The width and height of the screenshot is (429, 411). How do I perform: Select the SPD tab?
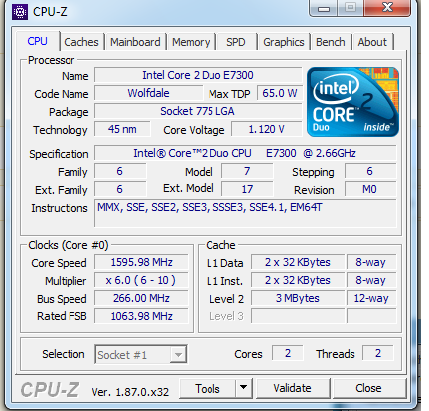(x=236, y=42)
